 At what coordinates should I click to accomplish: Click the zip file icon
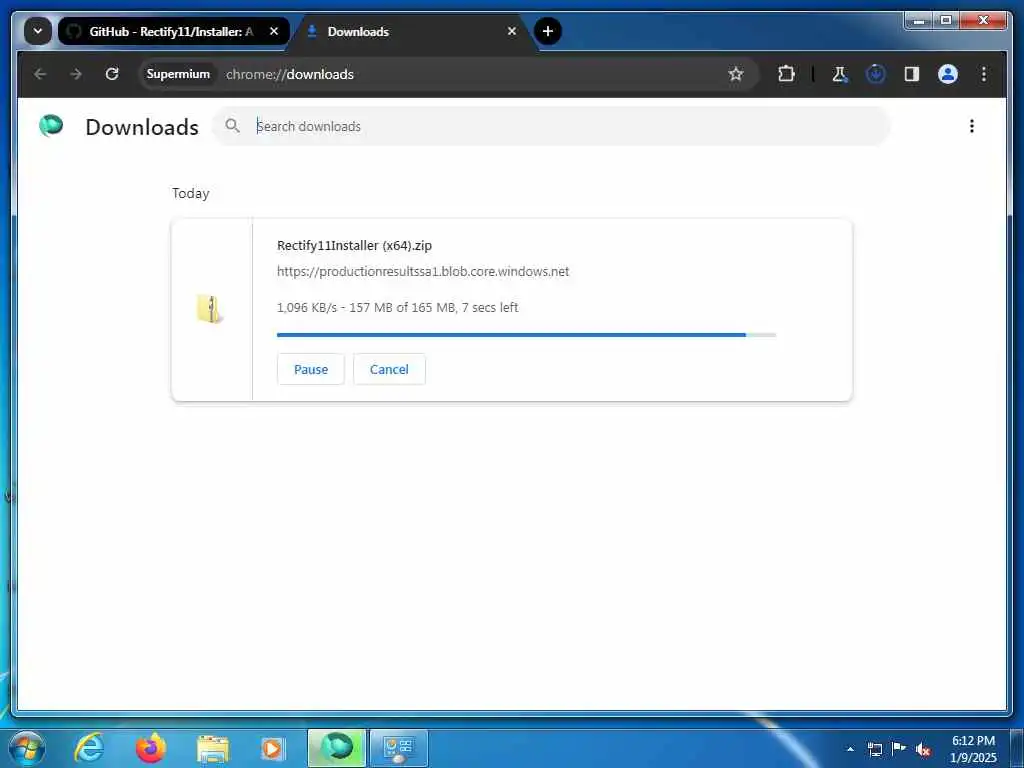[210, 309]
